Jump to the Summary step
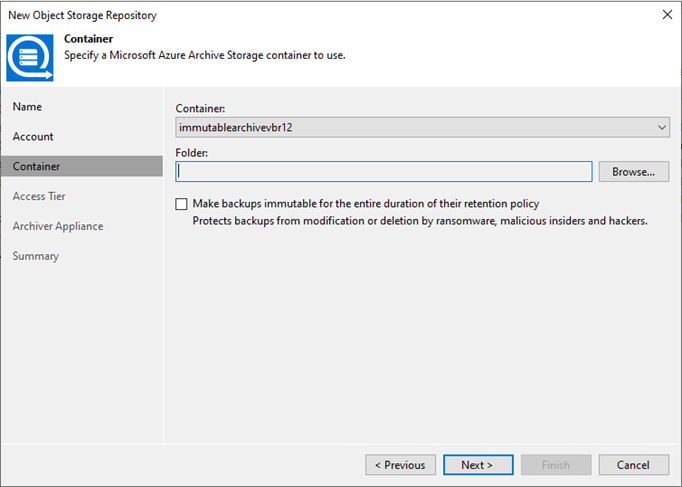 36,256
